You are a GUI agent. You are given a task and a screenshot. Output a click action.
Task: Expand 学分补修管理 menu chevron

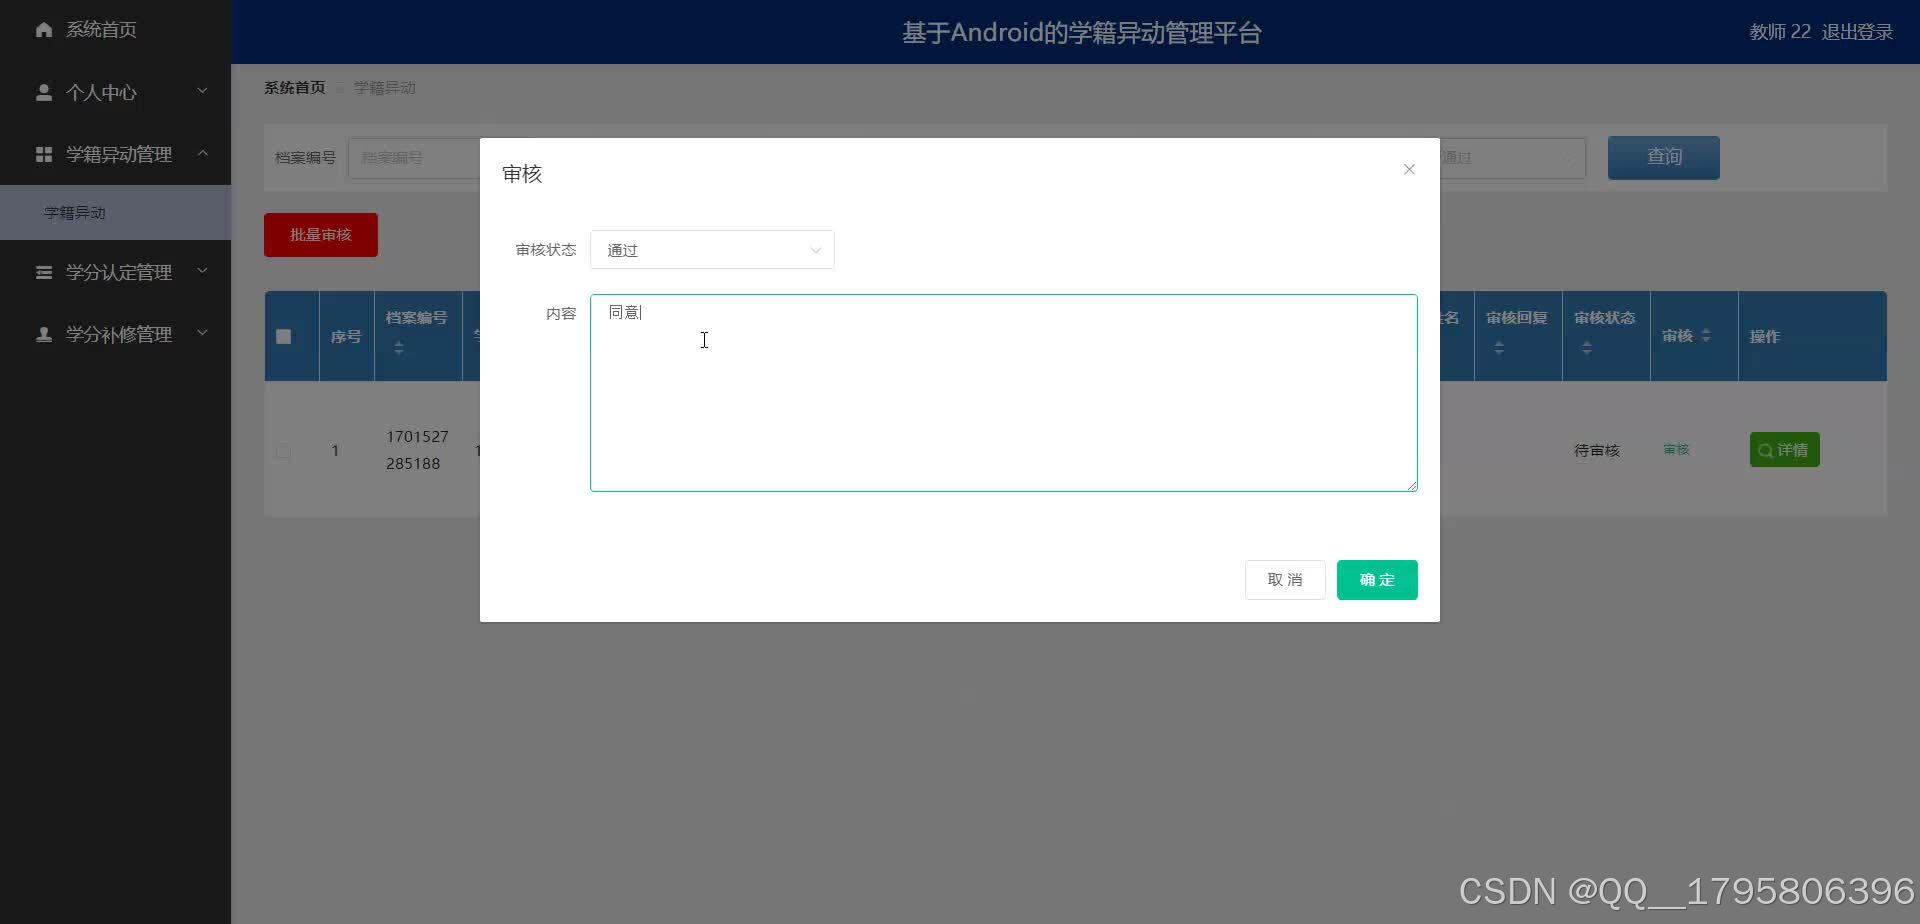coord(203,333)
